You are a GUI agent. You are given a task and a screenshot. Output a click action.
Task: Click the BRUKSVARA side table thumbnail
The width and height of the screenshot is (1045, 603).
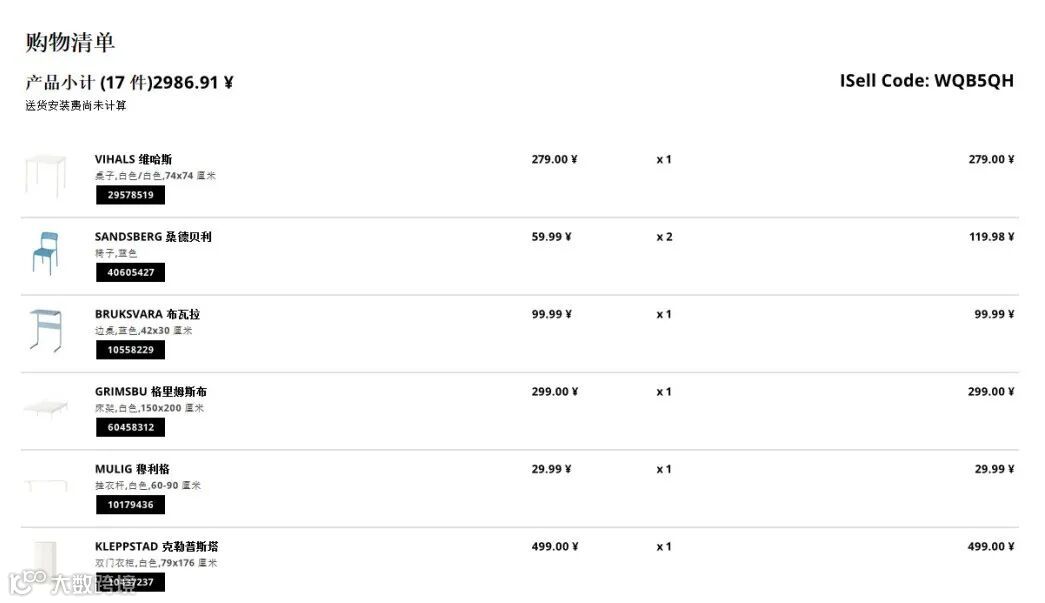[45, 330]
